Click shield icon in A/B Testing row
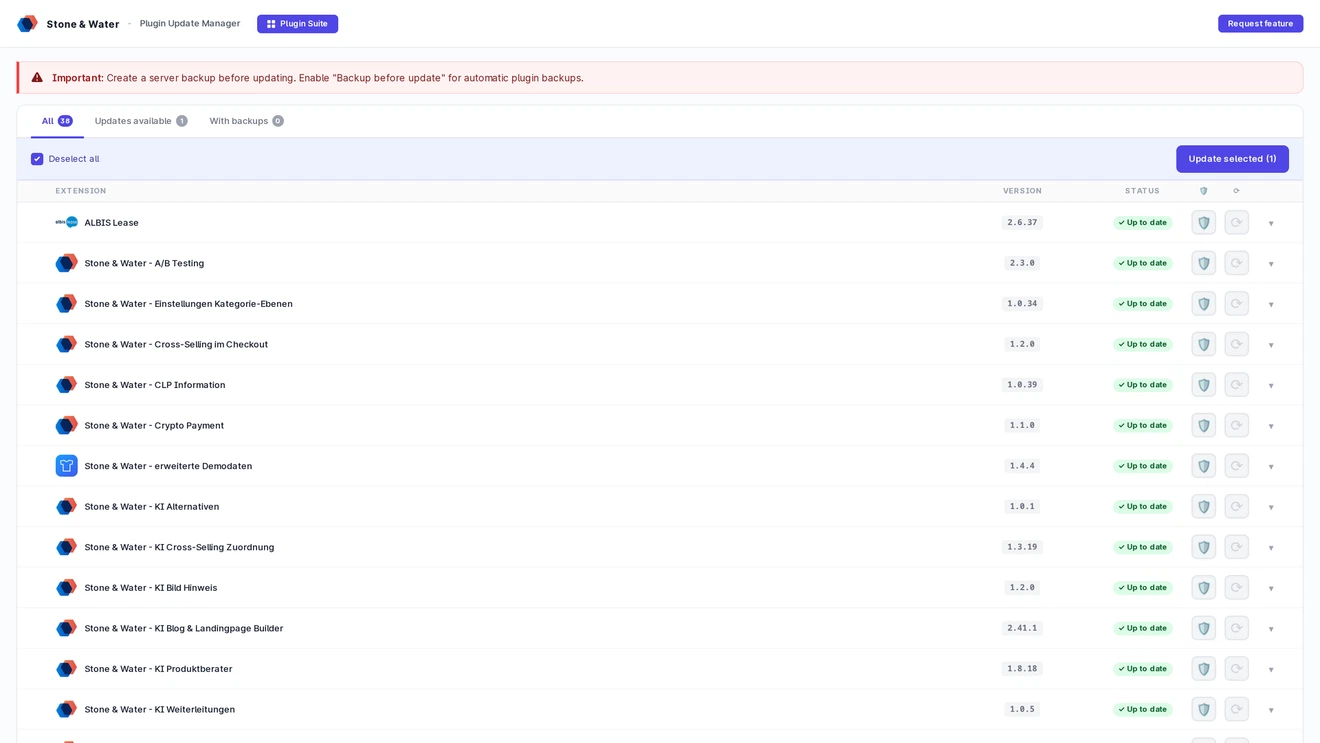 pos(1204,263)
